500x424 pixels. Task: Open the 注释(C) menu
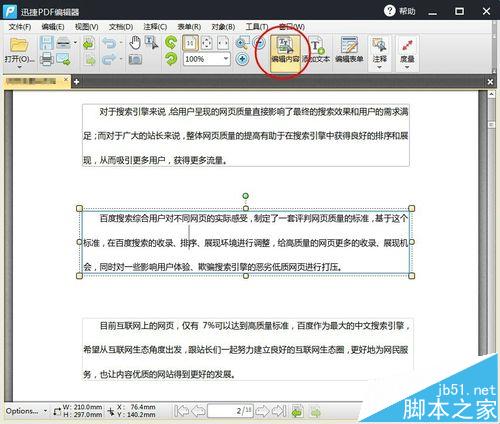pyautogui.click(x=155, y=27)
